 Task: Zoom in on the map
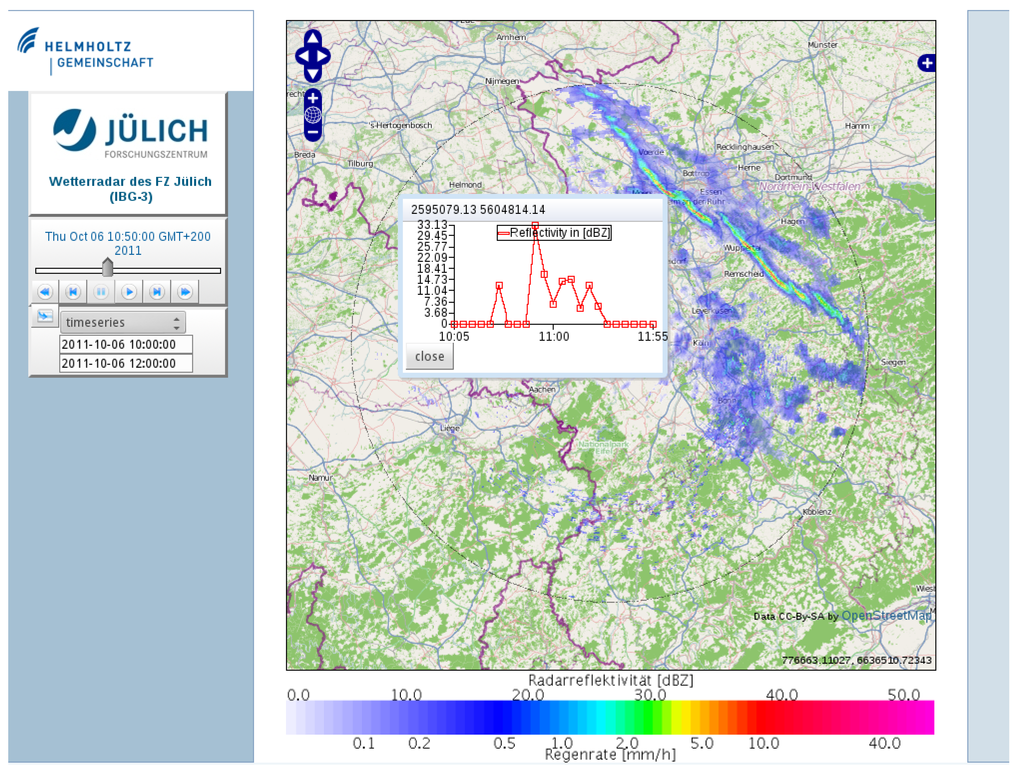pos(313,98)
